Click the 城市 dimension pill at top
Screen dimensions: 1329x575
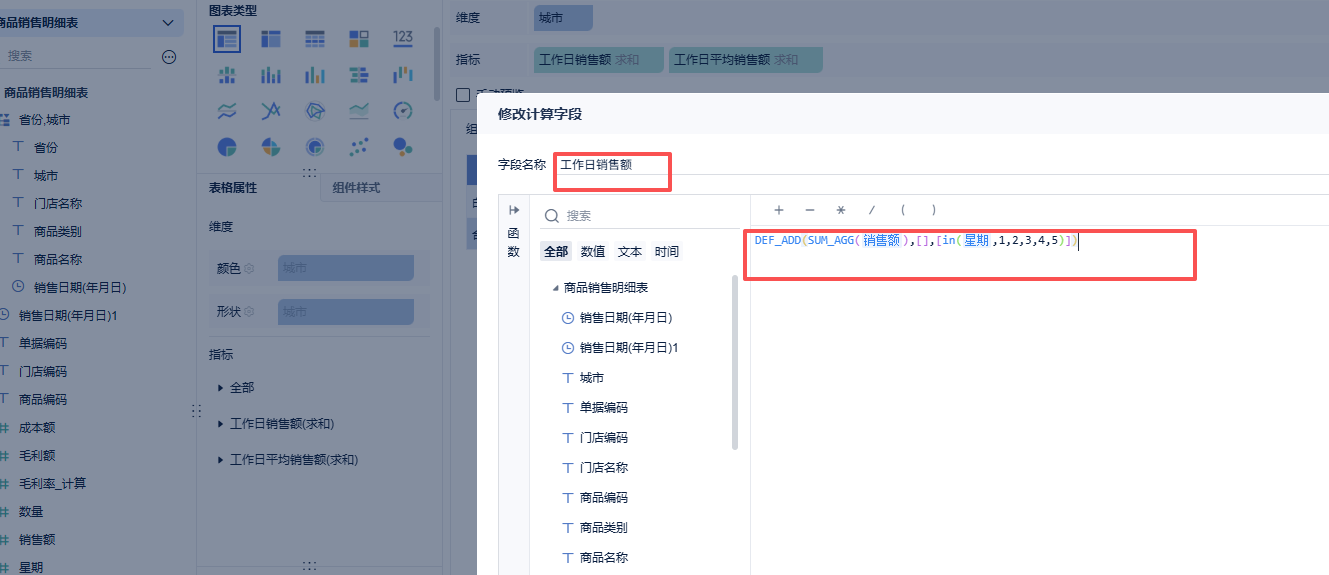coord(563,17)
